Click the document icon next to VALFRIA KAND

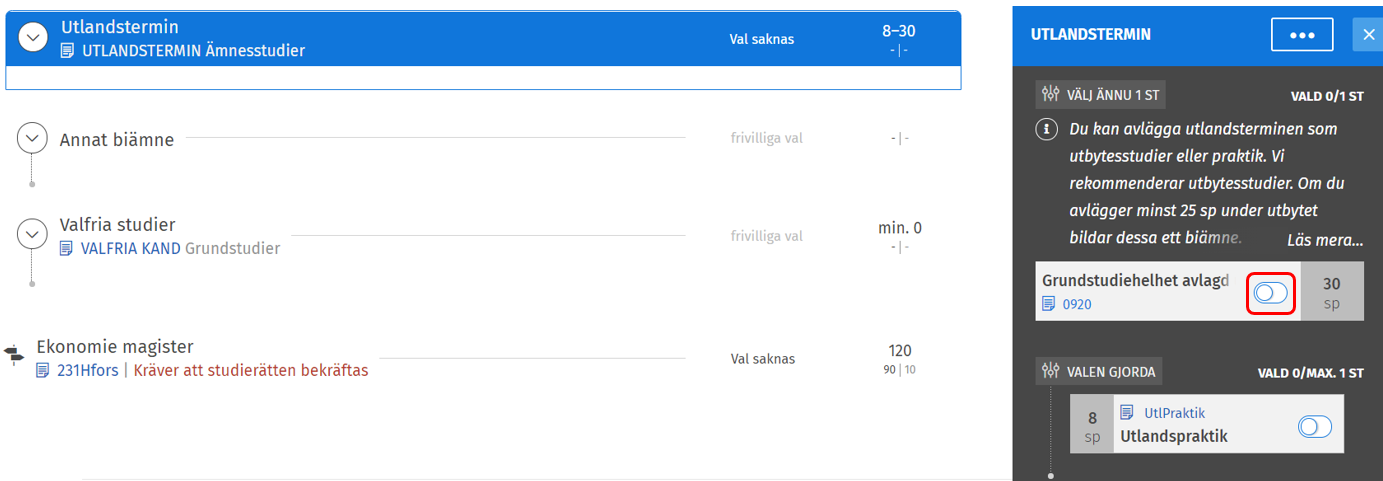tap(67, 248)
